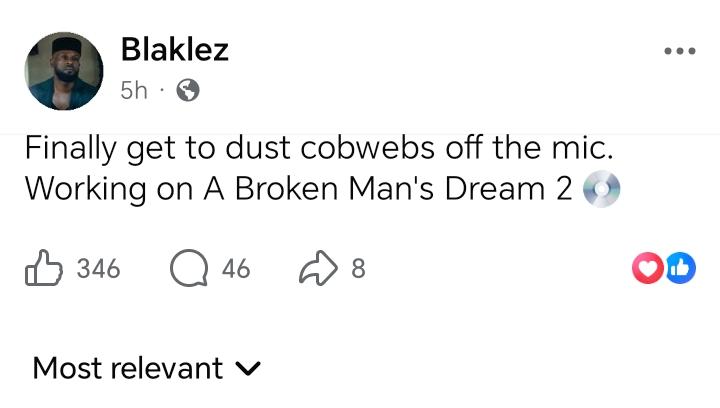View the 346 likes count
The image size is (720, 408).
[98, 269]
